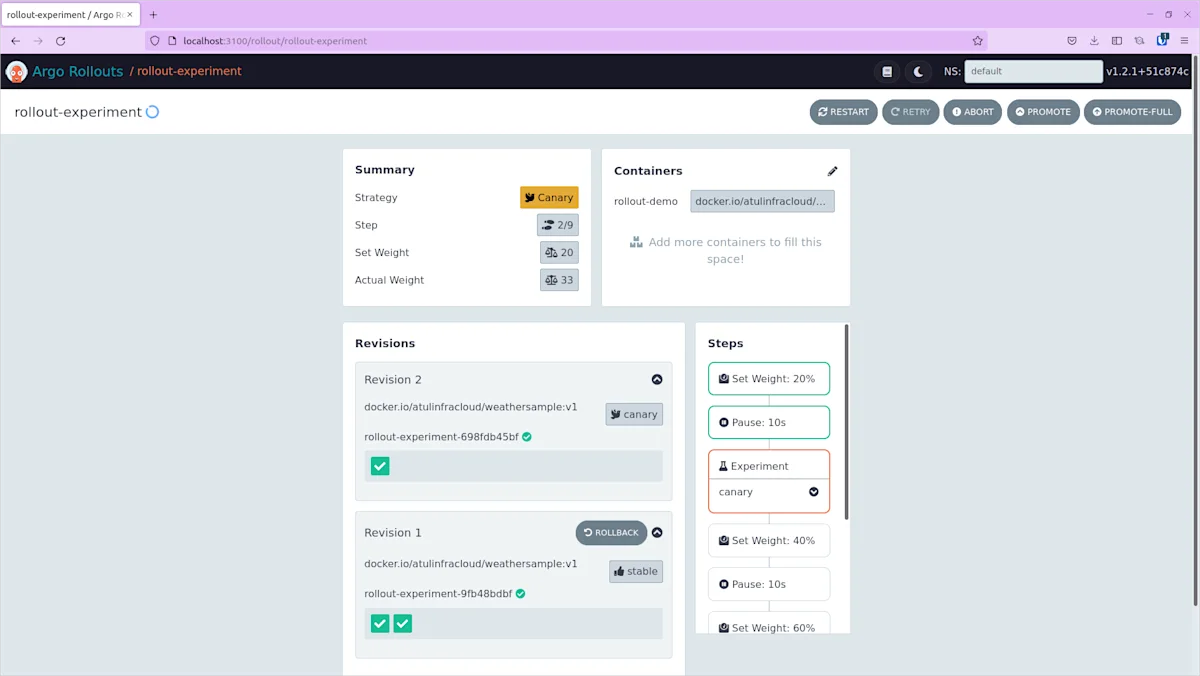
Task: Click the healthy status icon beside rollout-experiment-698fdb45bf
Action: (x=527, y=437)
